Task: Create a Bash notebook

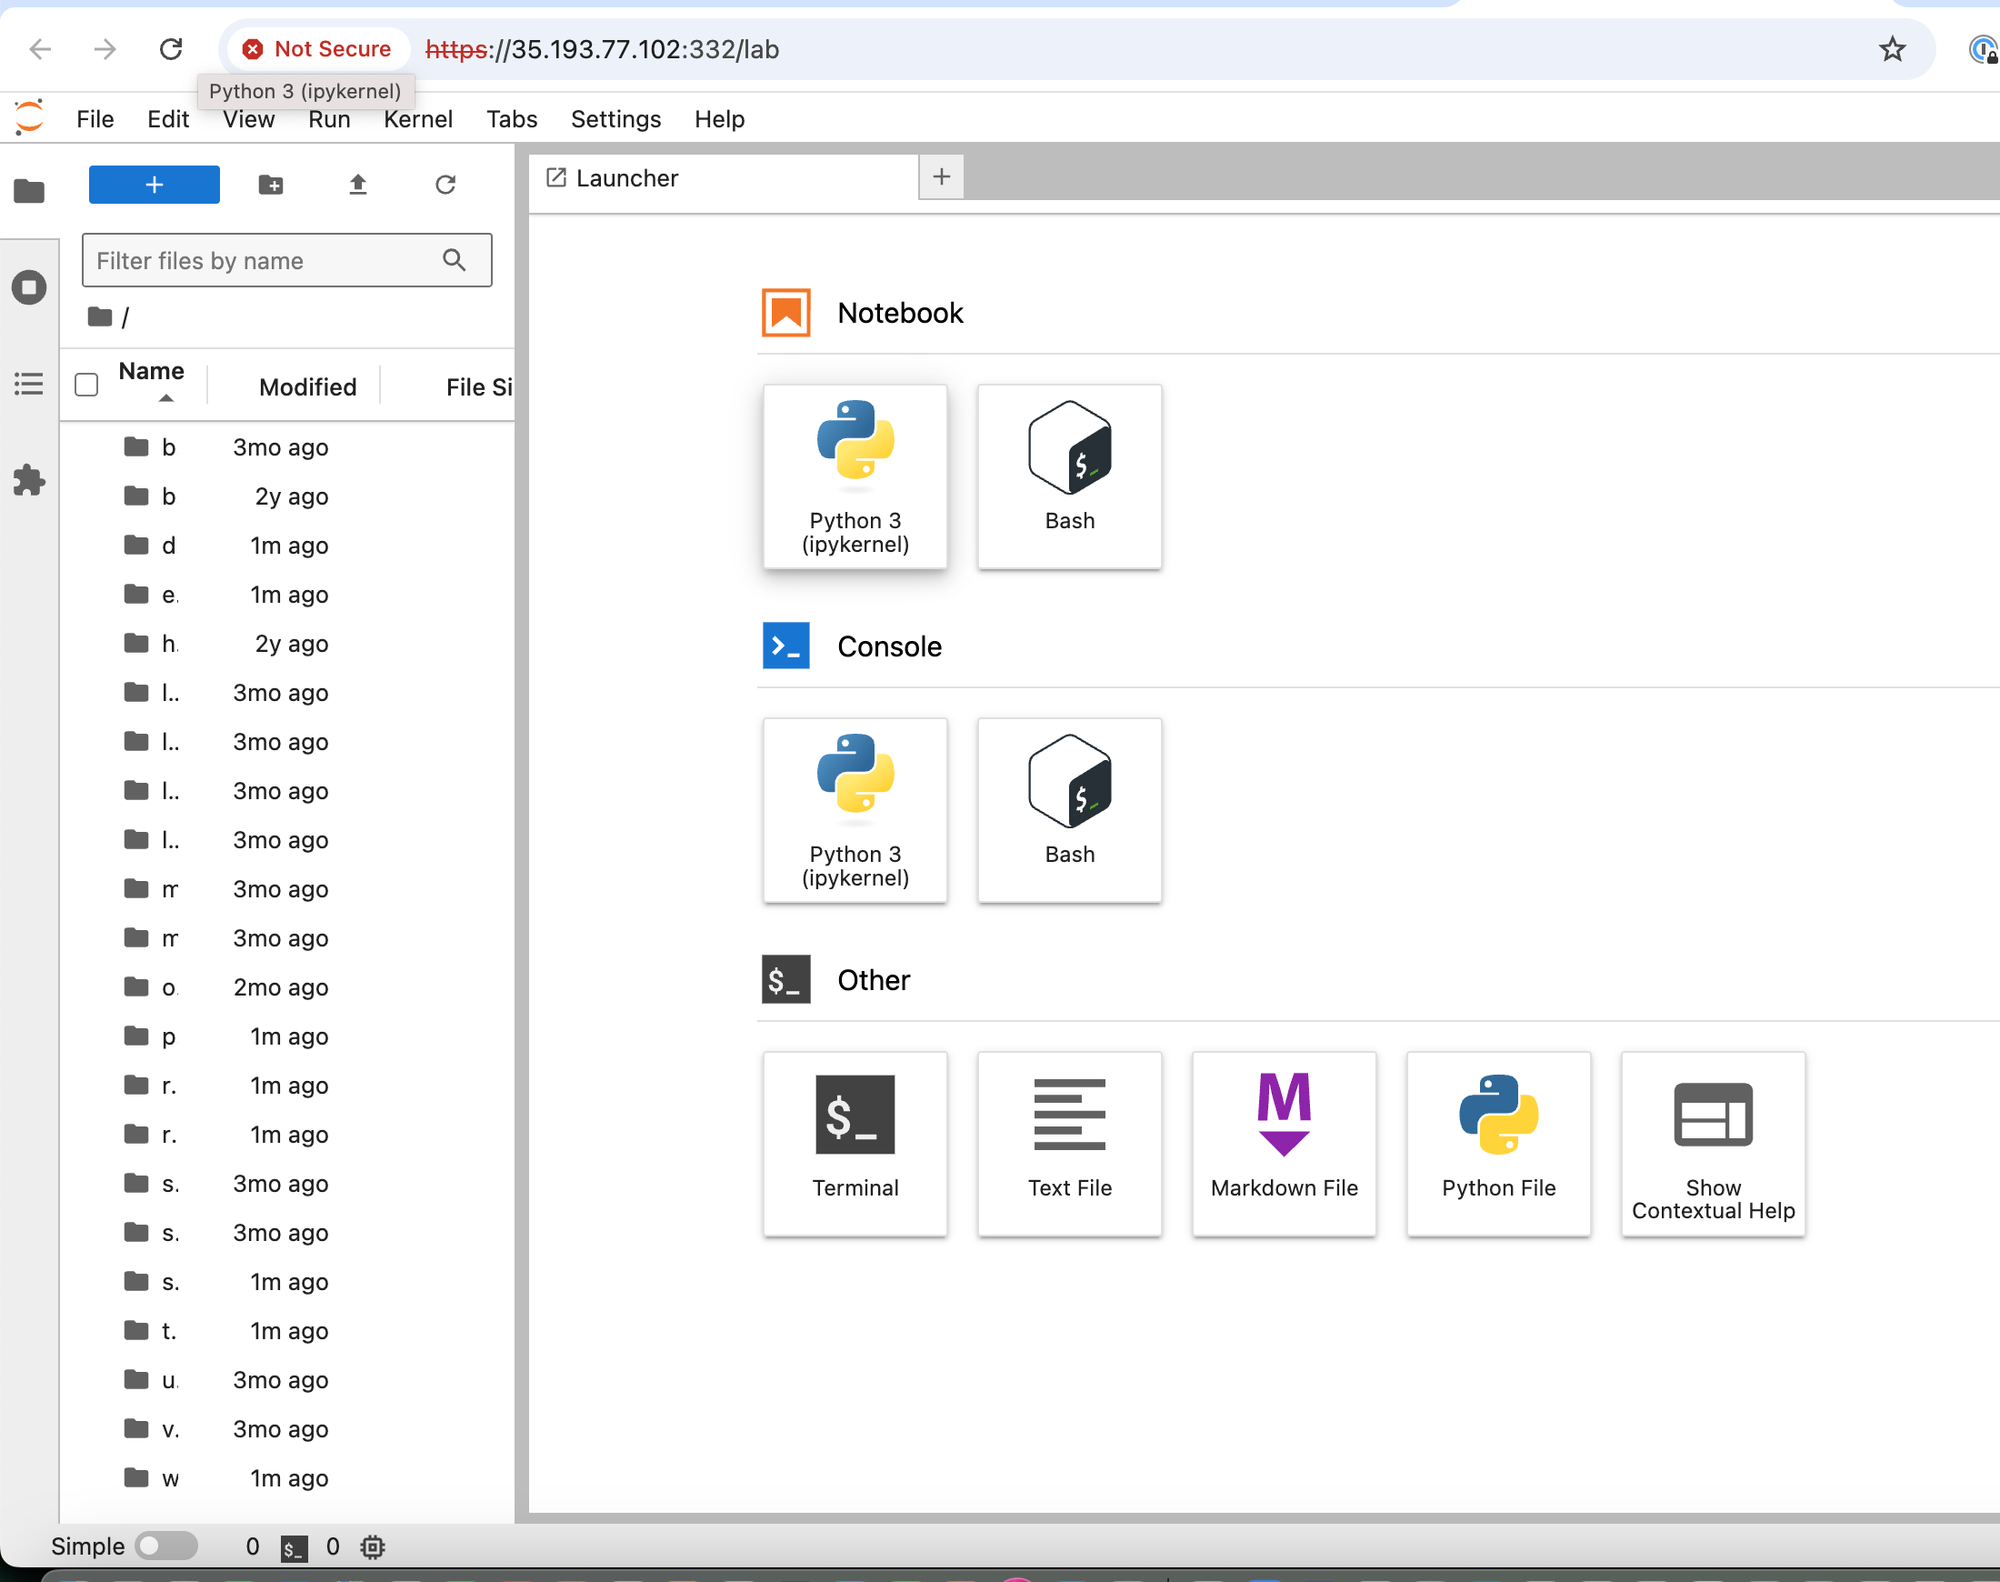Action: (1069, 476)
